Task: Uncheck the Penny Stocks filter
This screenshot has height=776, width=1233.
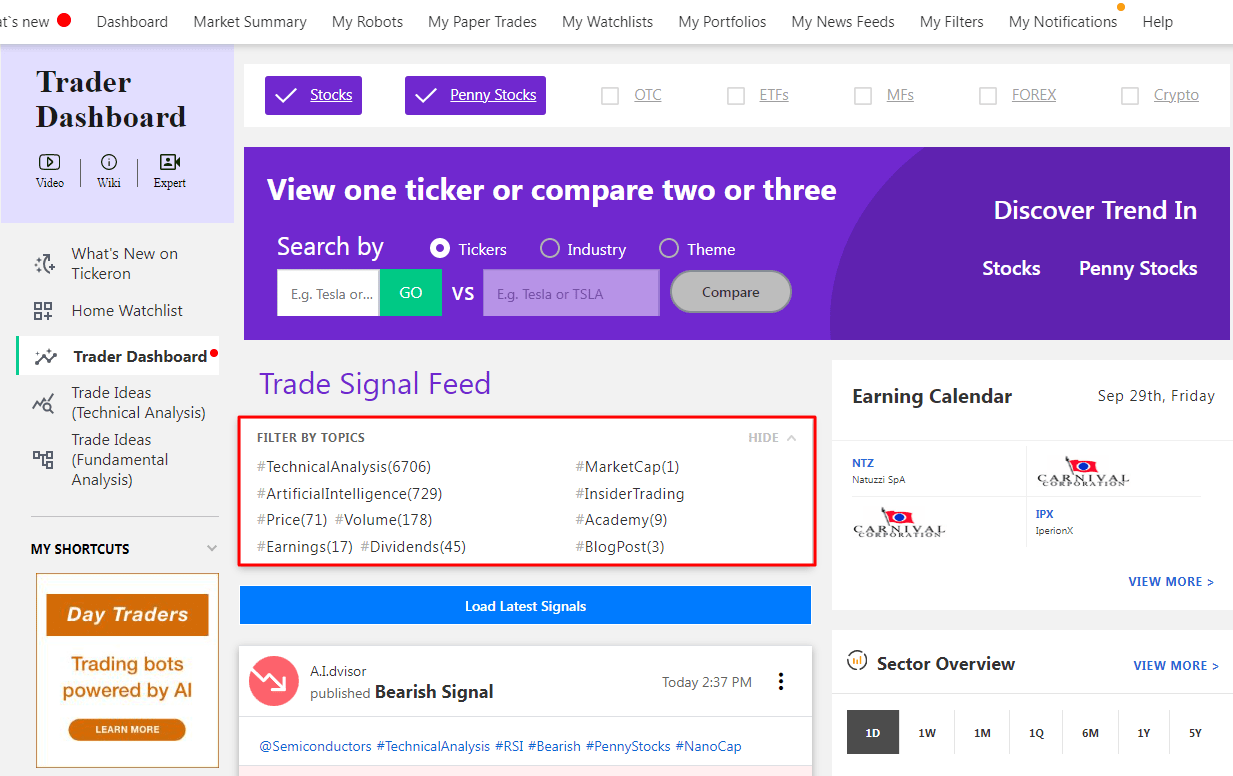Action: [x=475, y=95]
